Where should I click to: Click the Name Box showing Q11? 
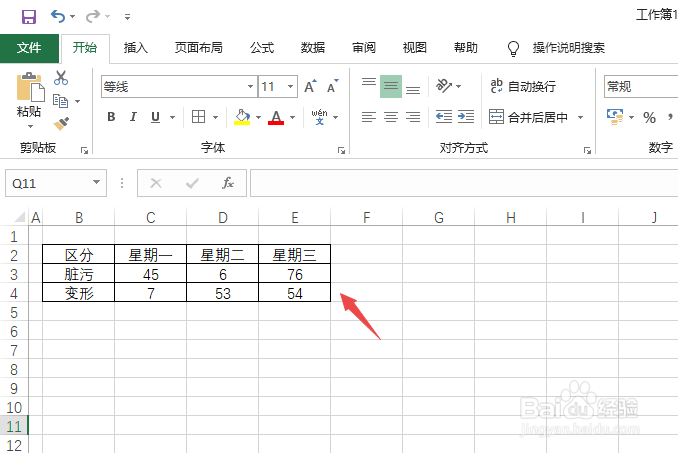56,183
